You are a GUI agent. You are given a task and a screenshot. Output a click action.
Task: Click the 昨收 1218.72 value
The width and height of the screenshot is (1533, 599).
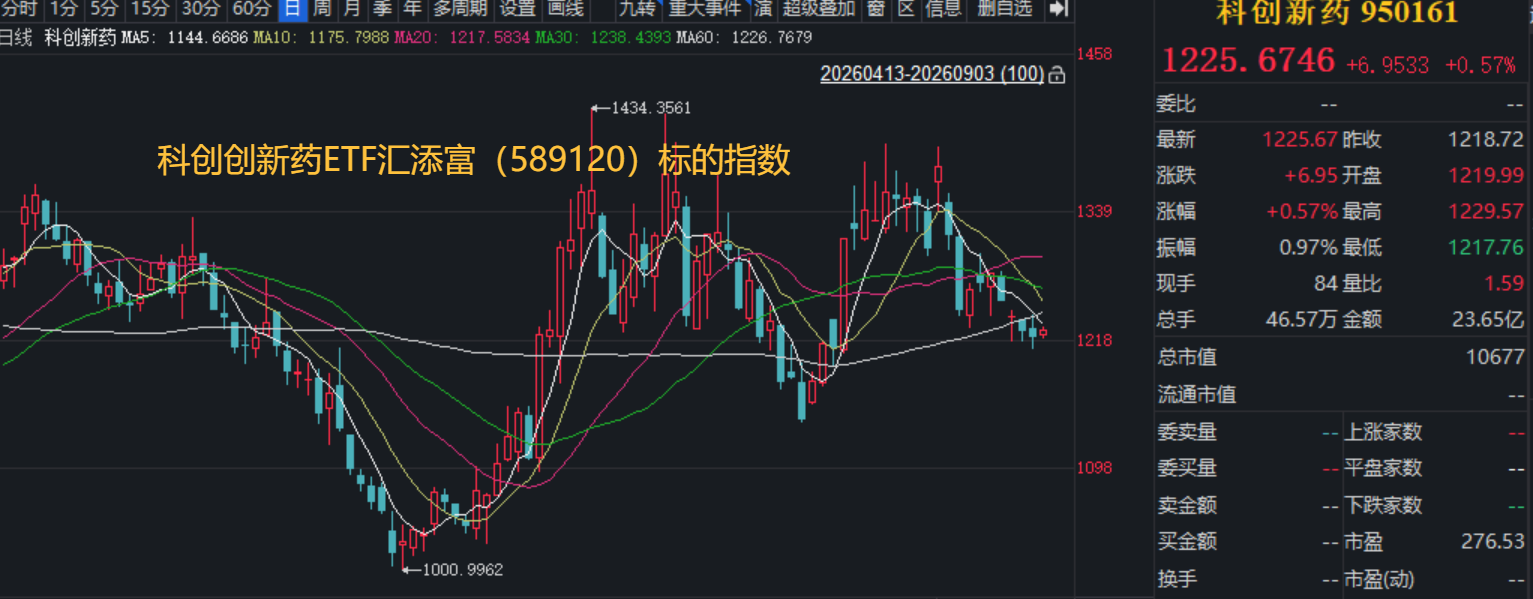coord(1486,140)
